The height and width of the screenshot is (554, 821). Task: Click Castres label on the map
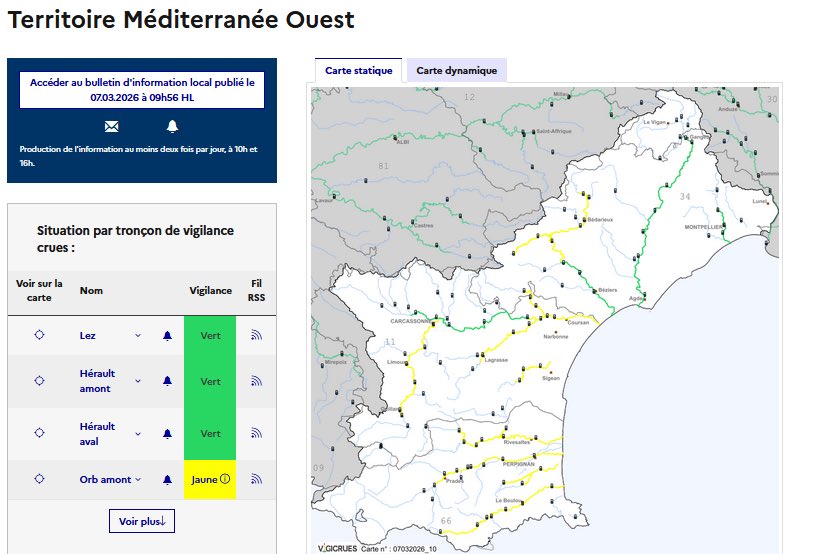tap(424, 226)
